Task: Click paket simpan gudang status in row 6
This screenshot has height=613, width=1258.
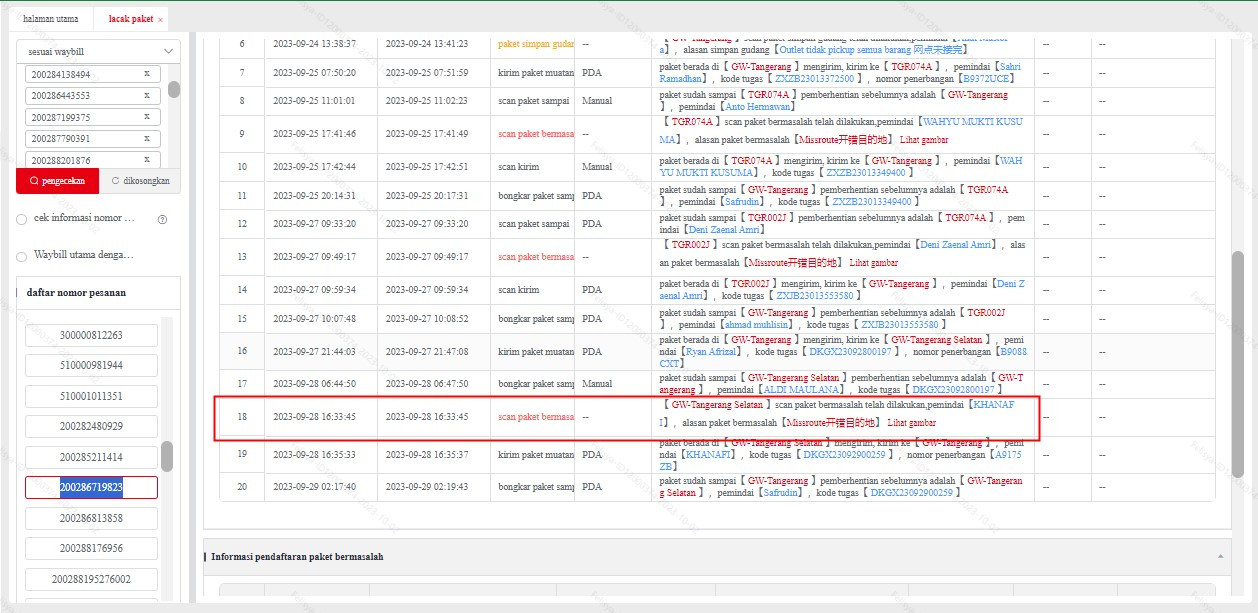Action: coord(536,44)
